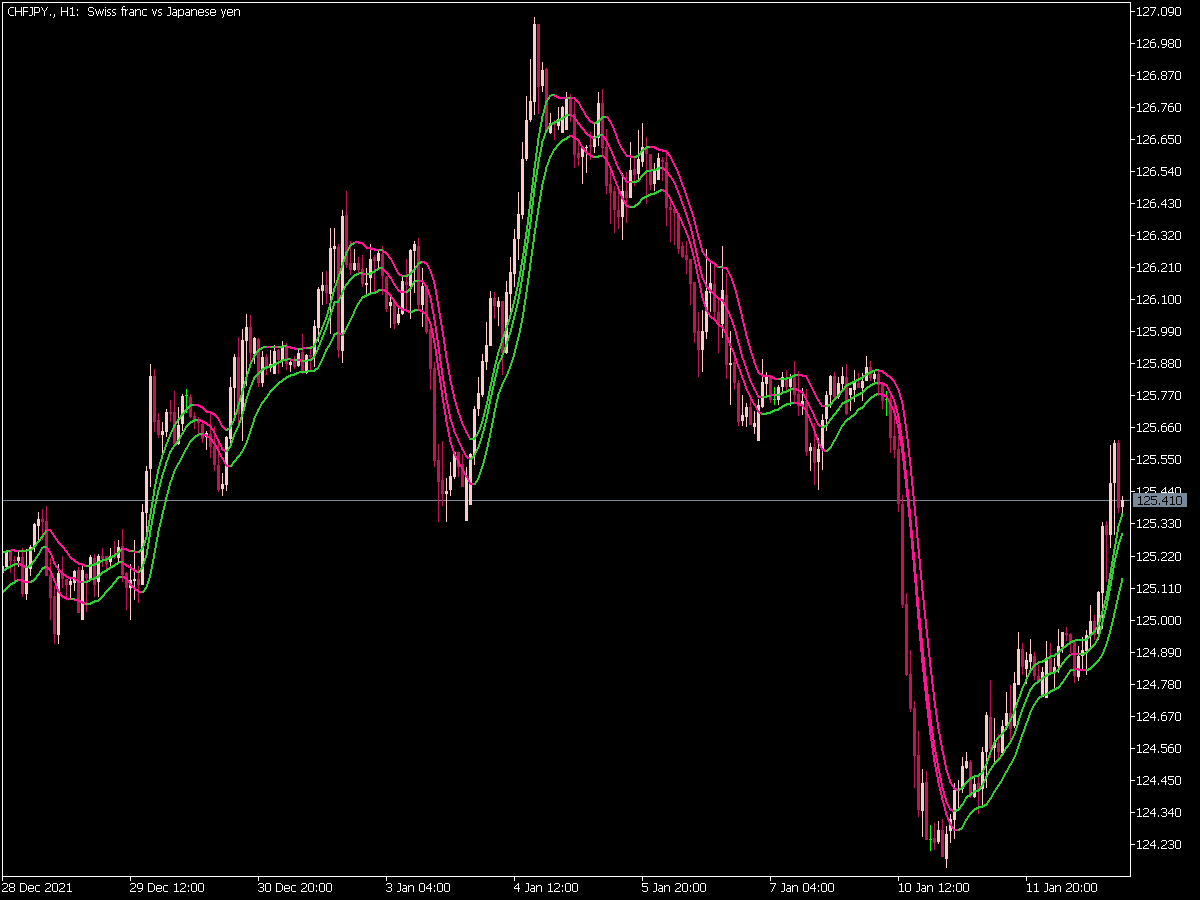1200x900 pixels.
Task: Click the 7 Jan 04:00 time label
Action: [x=804, y=888]
